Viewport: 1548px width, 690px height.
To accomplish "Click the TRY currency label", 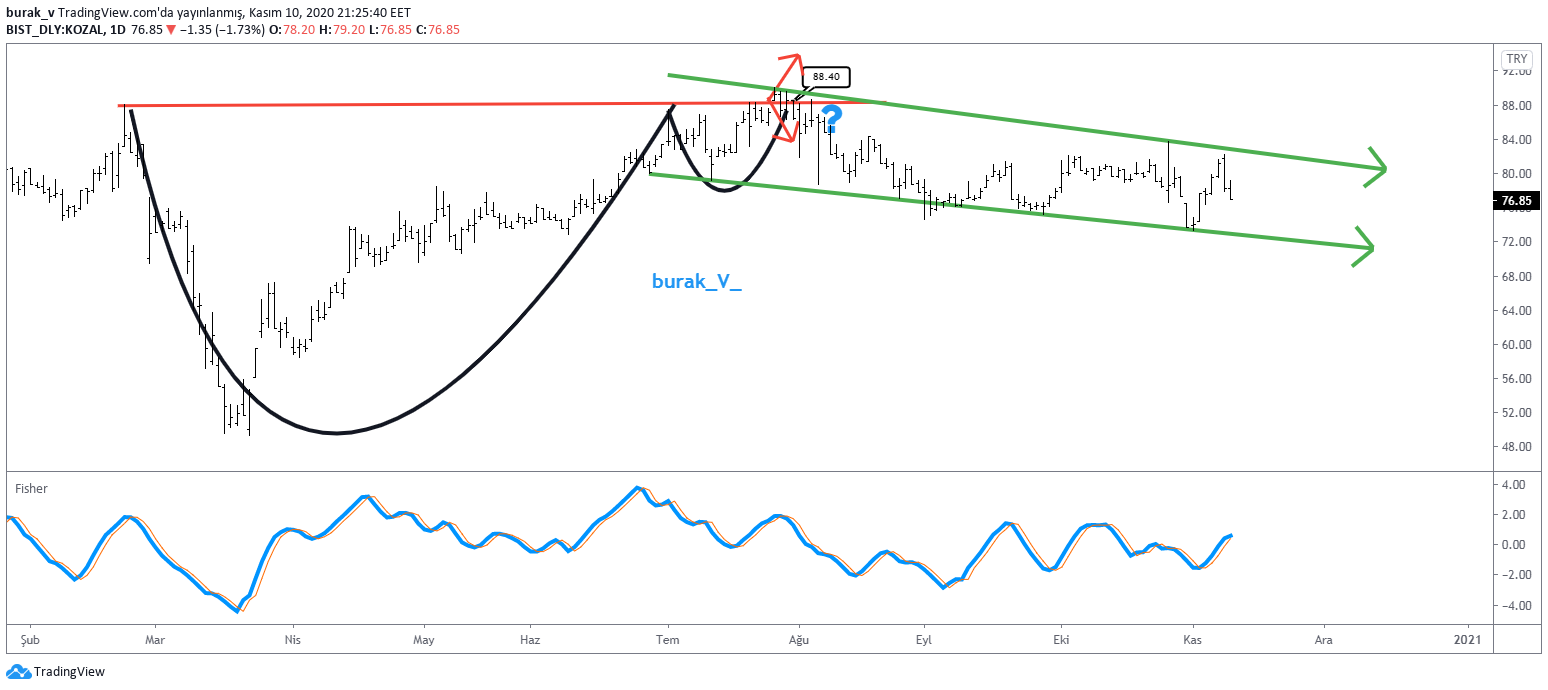I will point(1516,59).
